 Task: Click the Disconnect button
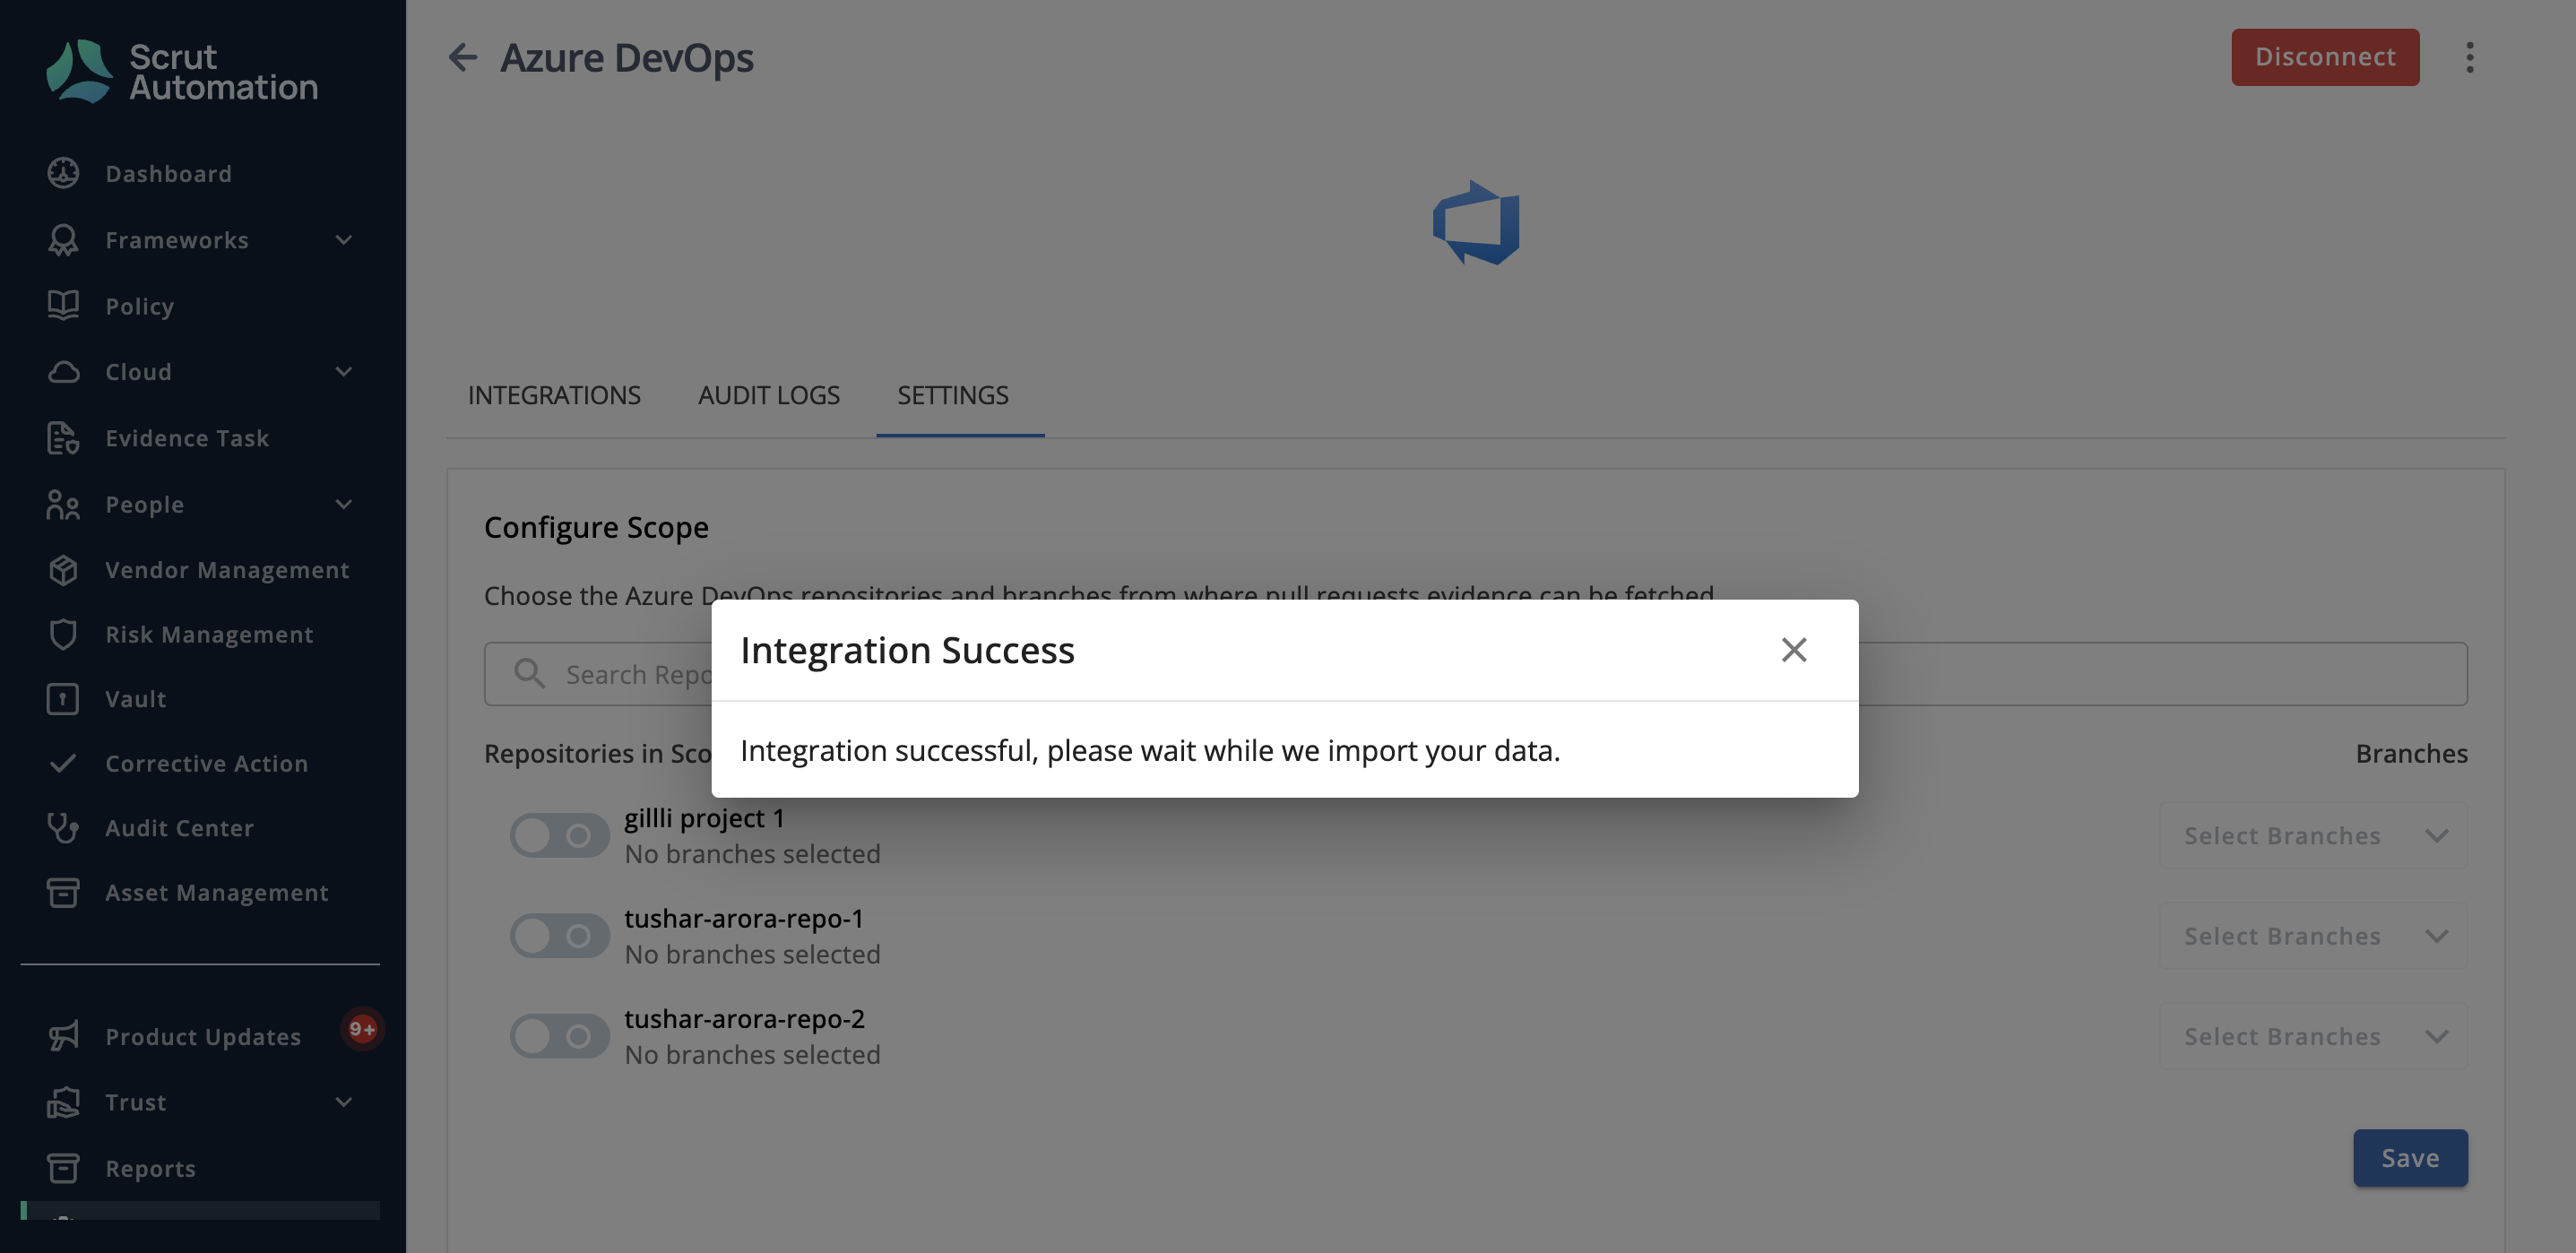click(x=2325, y=57)
